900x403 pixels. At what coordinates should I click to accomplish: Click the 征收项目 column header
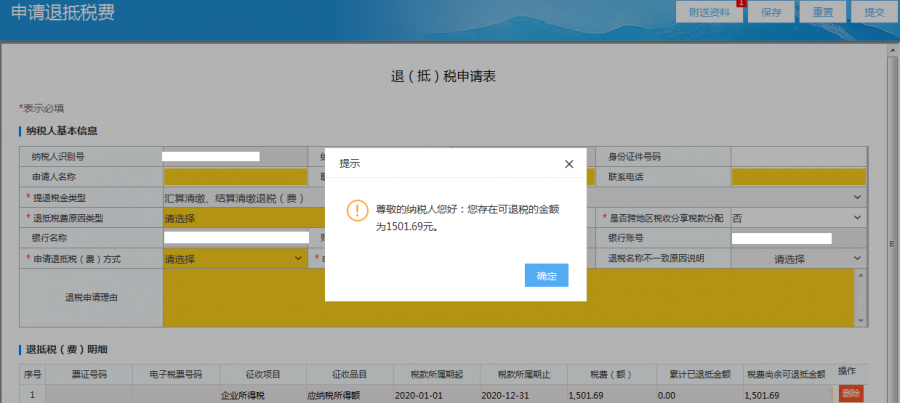point(263,374)
